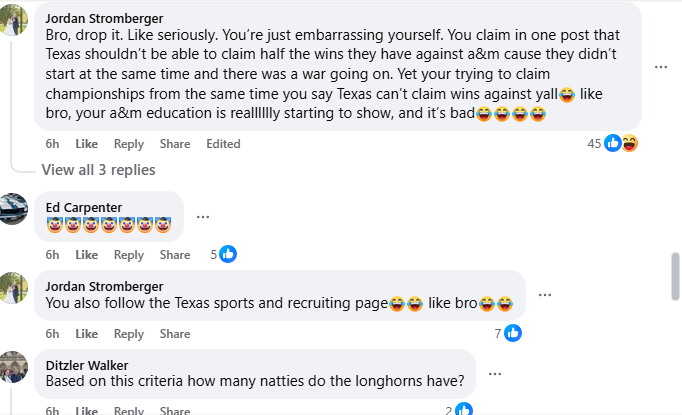Reply to Ed Carpenter's comment
This screenshot has width=682, height=415.
coord(129,255)
